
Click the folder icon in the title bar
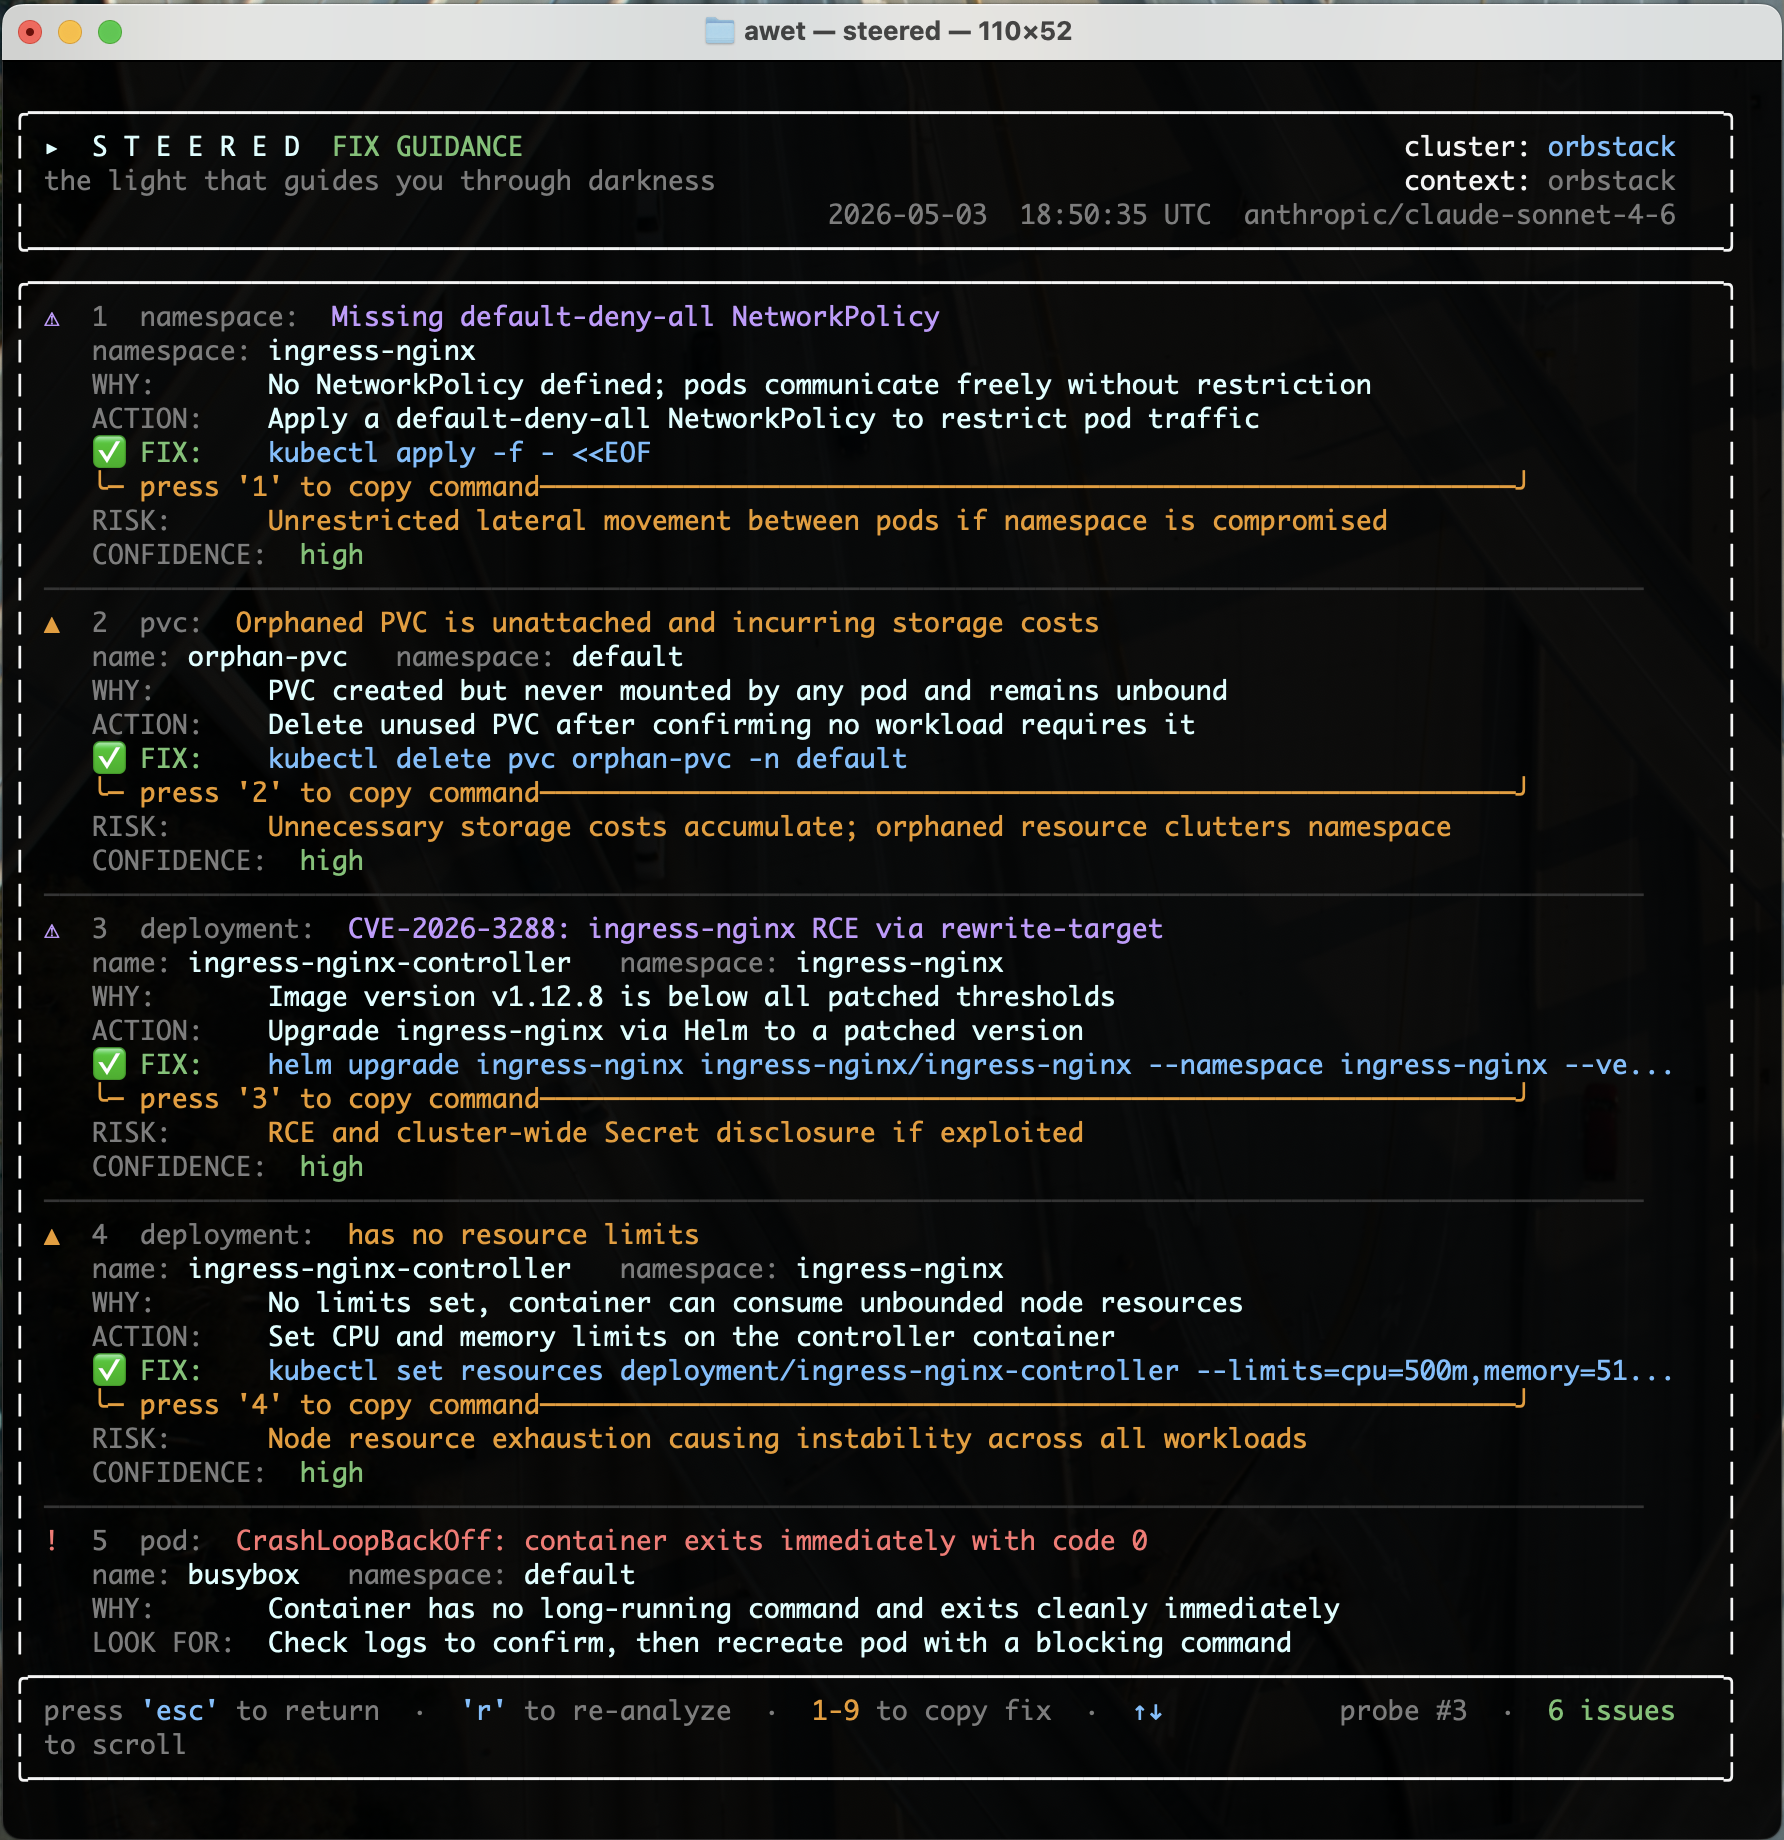(719, 31)
